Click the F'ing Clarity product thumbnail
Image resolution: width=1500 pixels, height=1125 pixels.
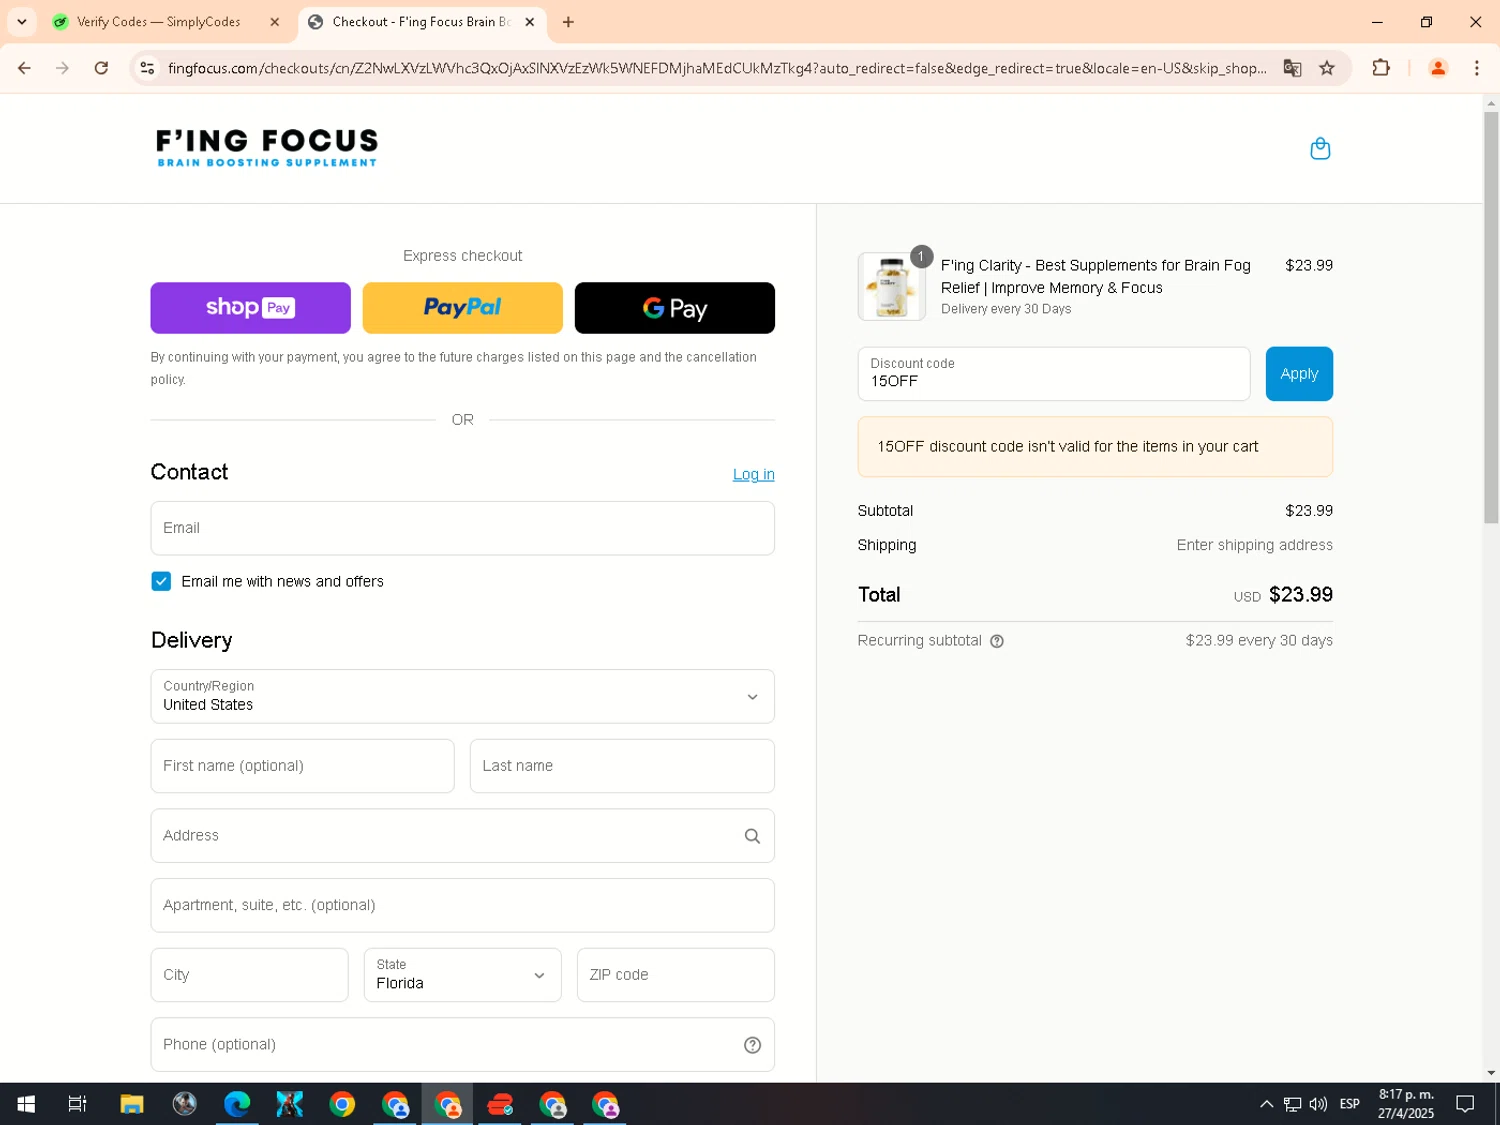point(891,287)
